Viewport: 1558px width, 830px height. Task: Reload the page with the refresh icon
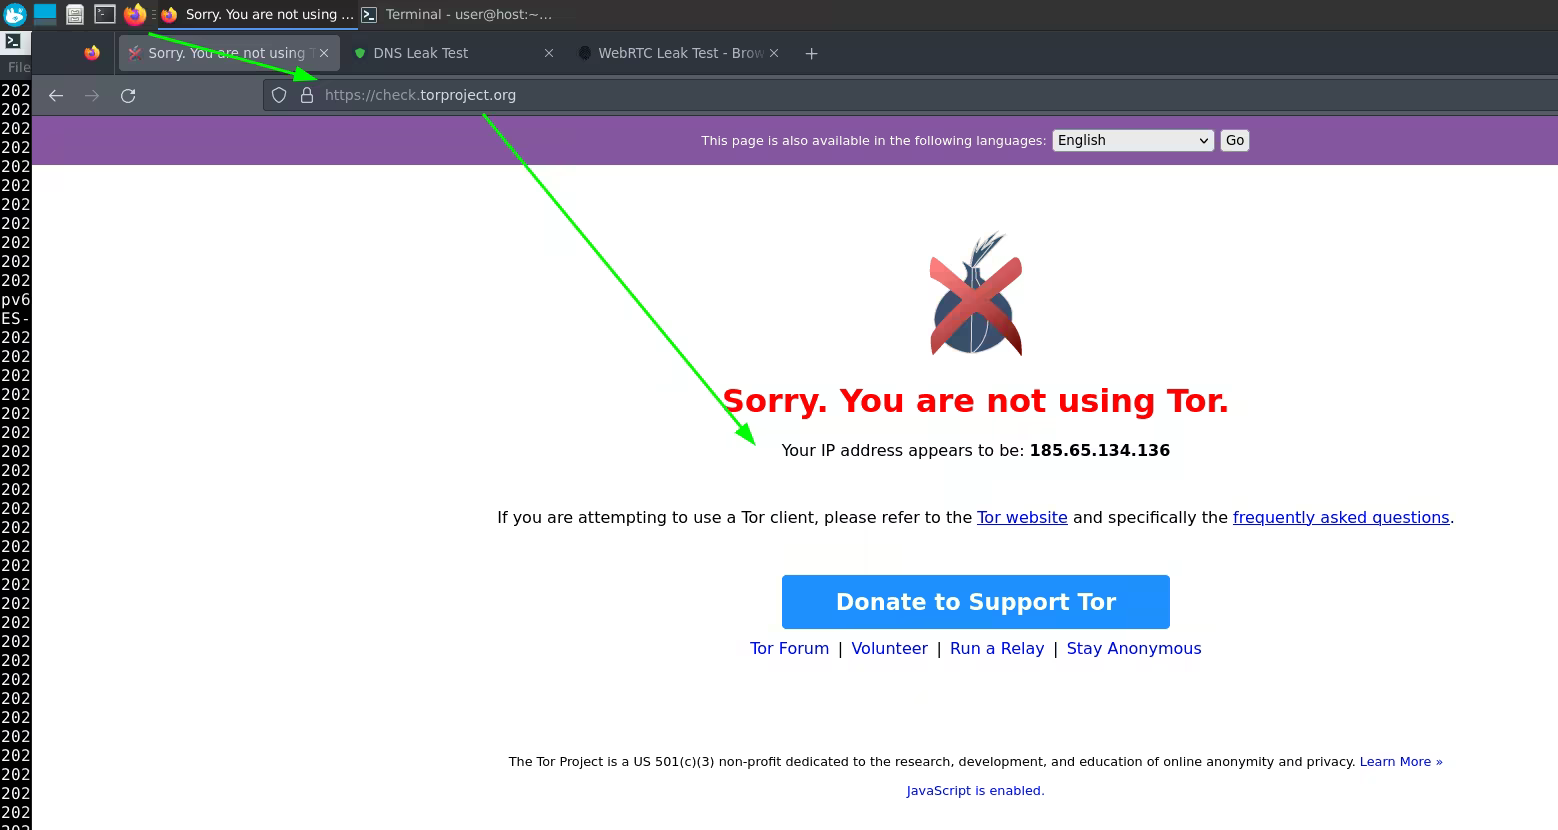coord(128,96)
